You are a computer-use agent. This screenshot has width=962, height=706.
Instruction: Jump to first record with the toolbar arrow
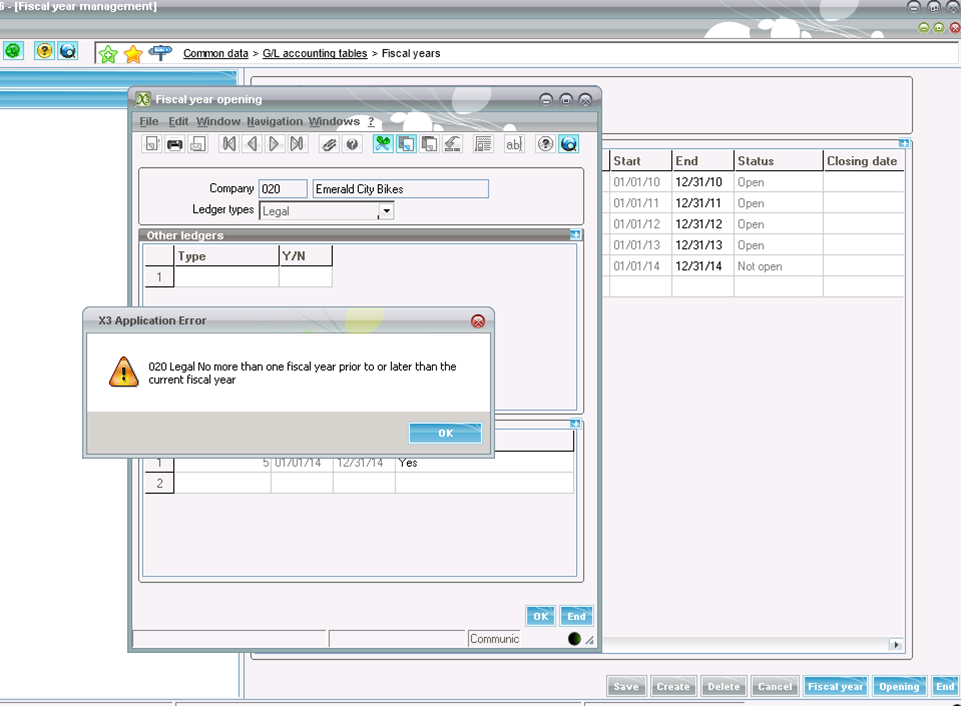tap(229, 144)
